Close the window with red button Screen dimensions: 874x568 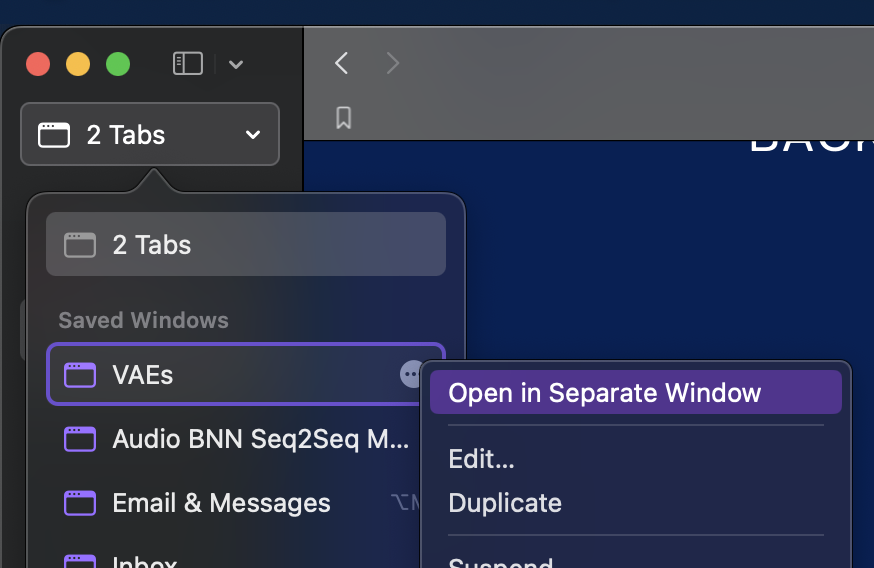point(38,64)
